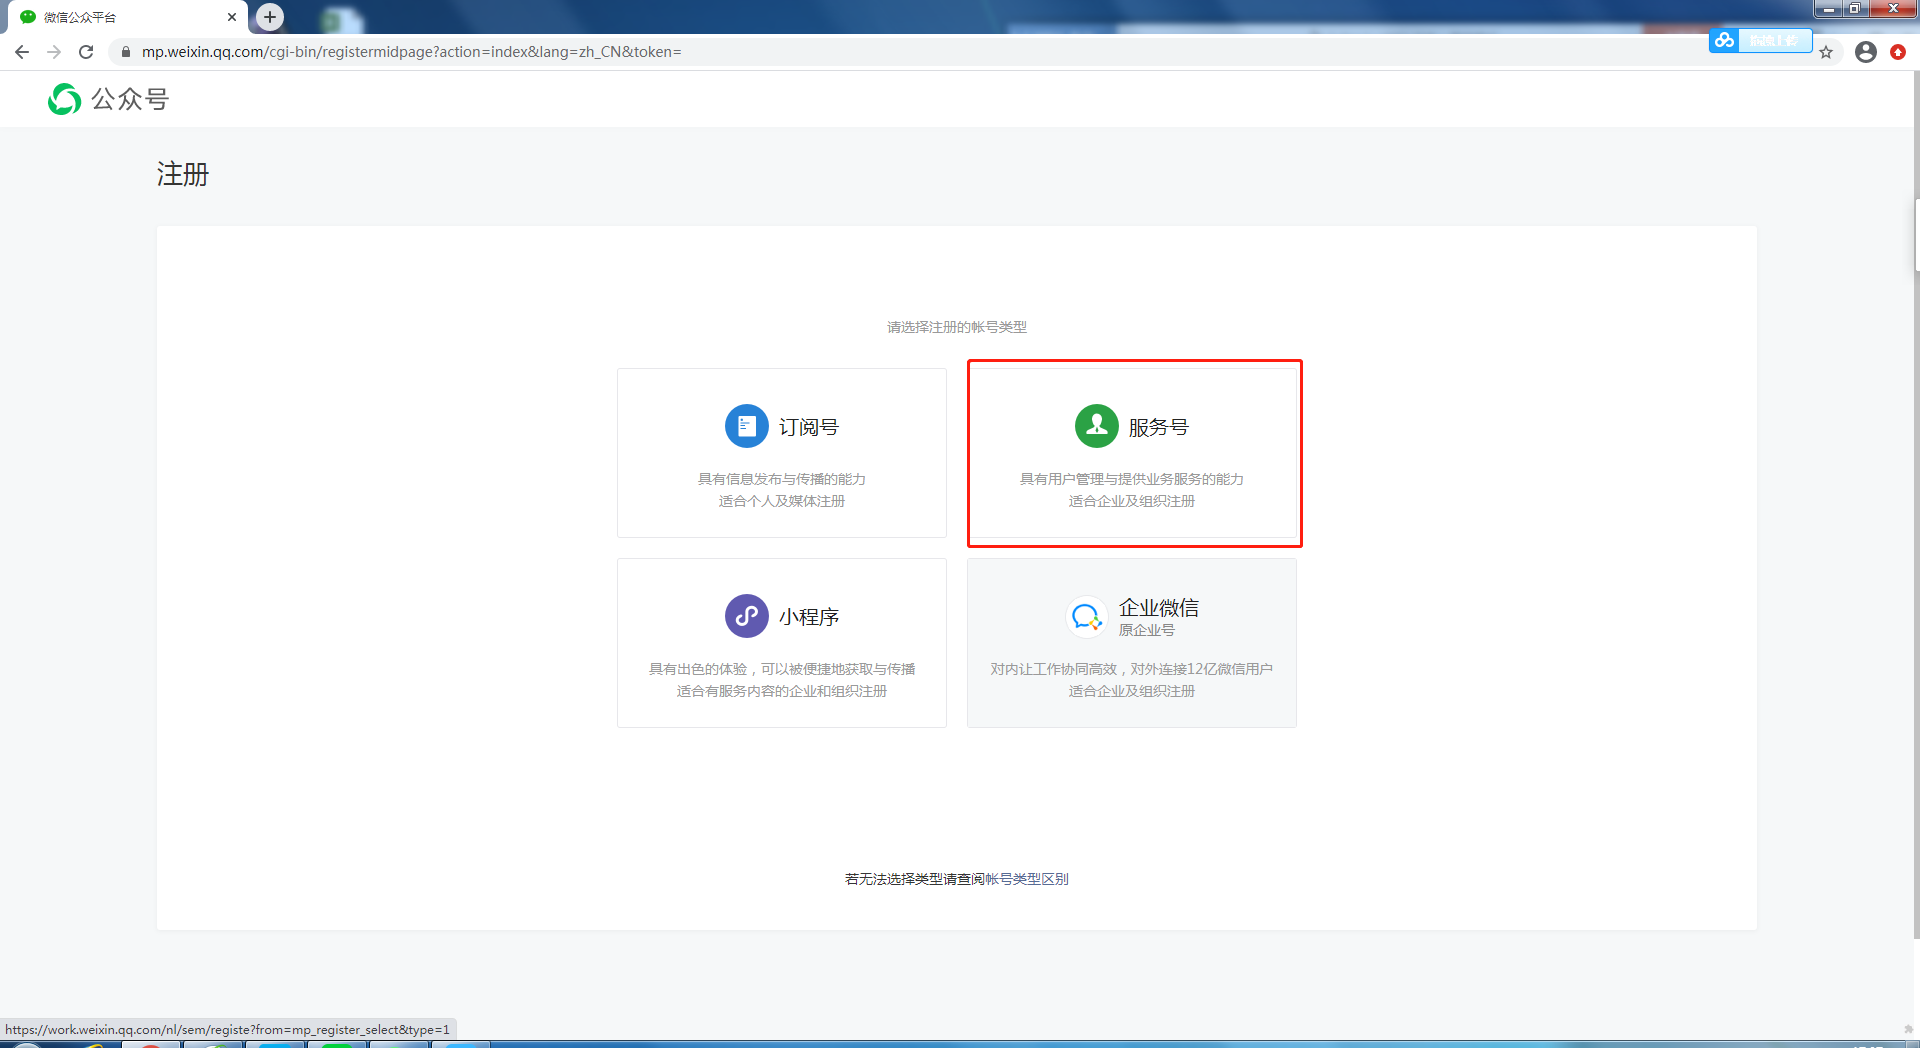Choose the 小程序 account type title
Image resolution: width=1920 pixels, height=1048 pixels.
[x=809, y=617]
